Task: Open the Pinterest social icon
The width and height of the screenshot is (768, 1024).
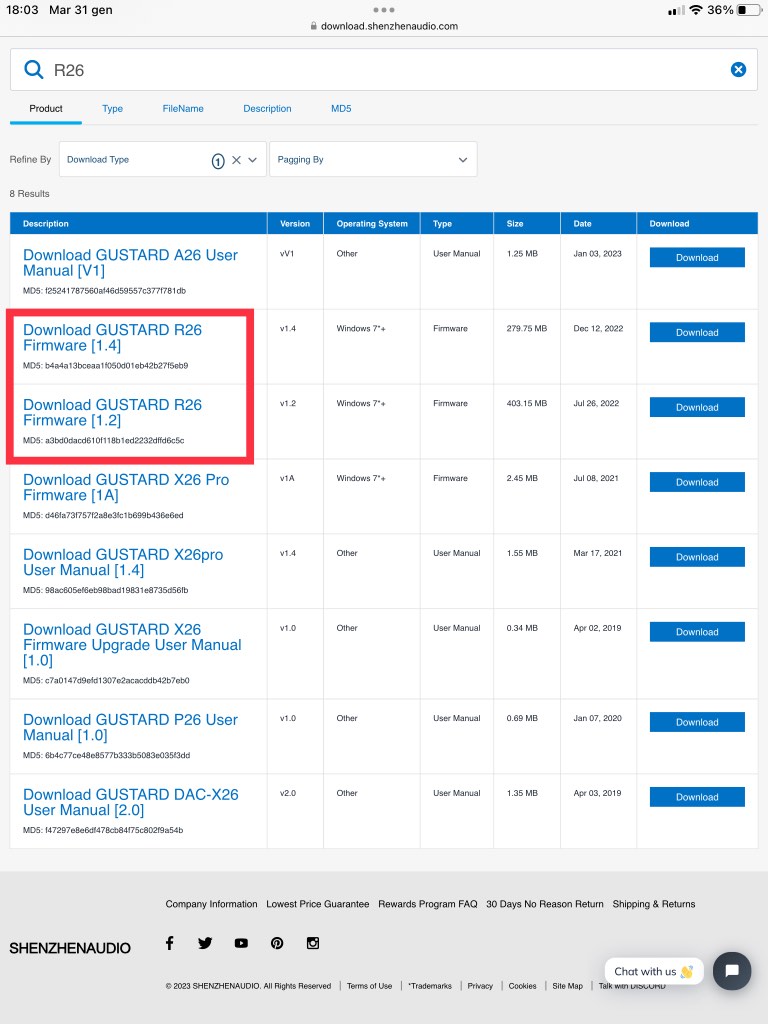Action: point(277,942)
